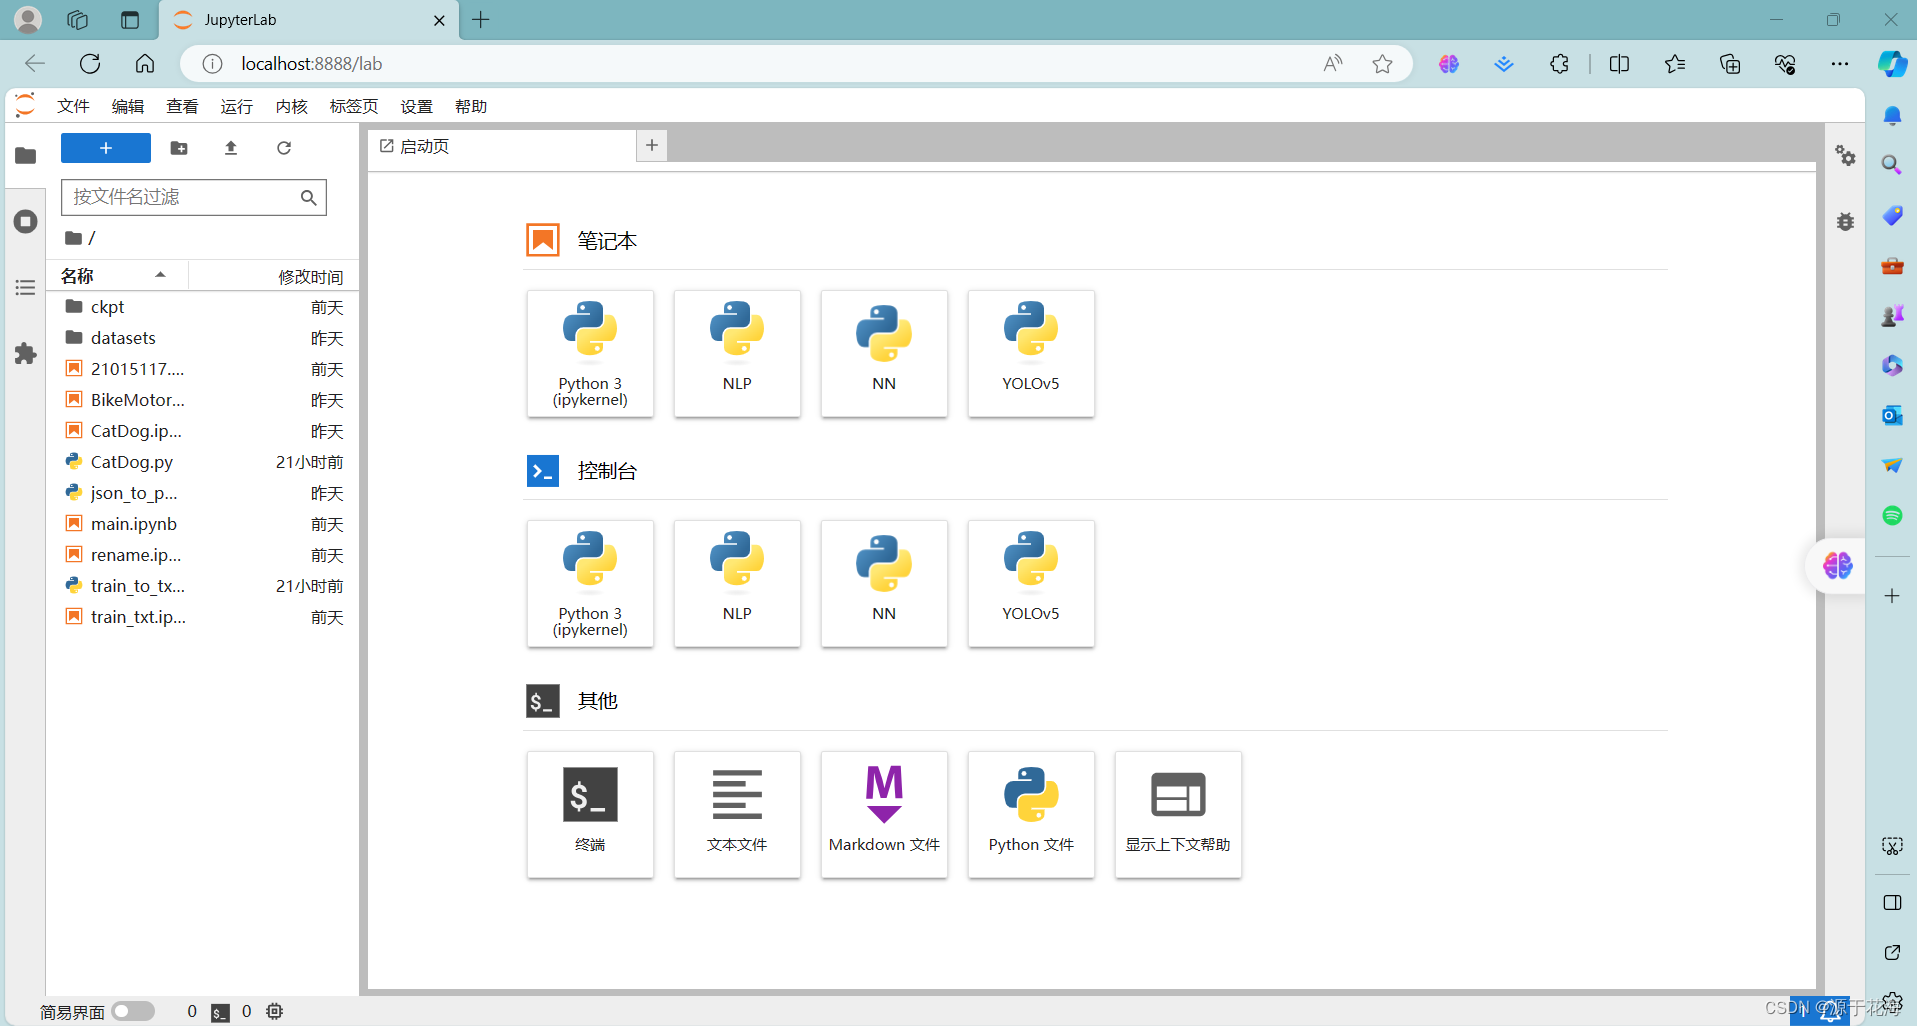Screen dimensions: 1917x1026
Task: Open the 运行 menu
Action: pyautogui.click(x=237, y=106)
